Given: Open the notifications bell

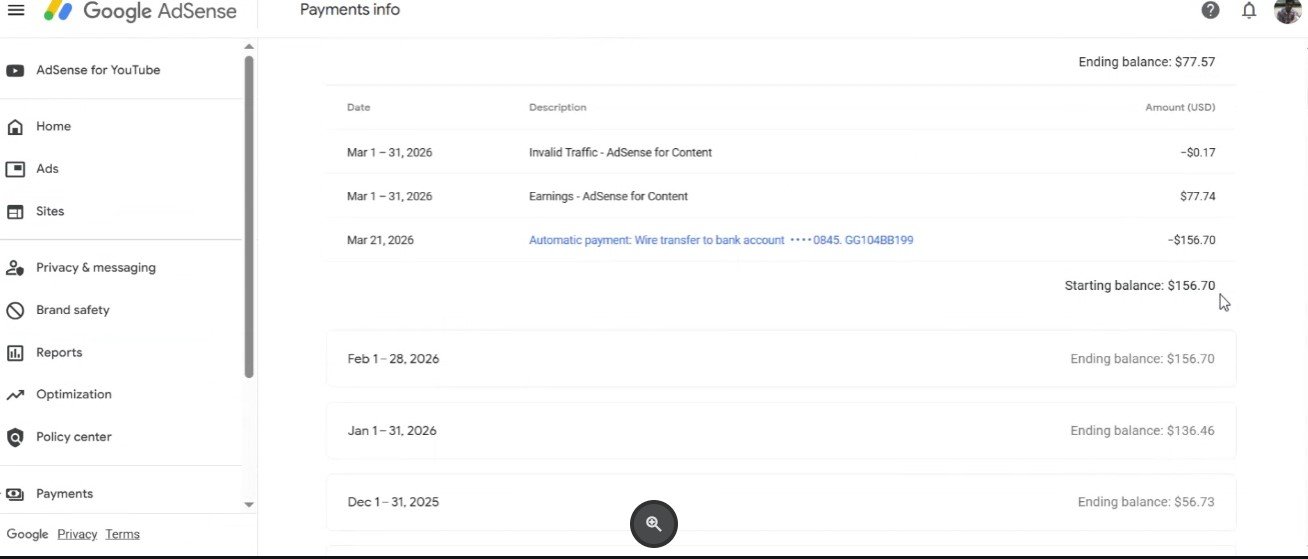Looking at the screenshot, I should pos(1249,11).
